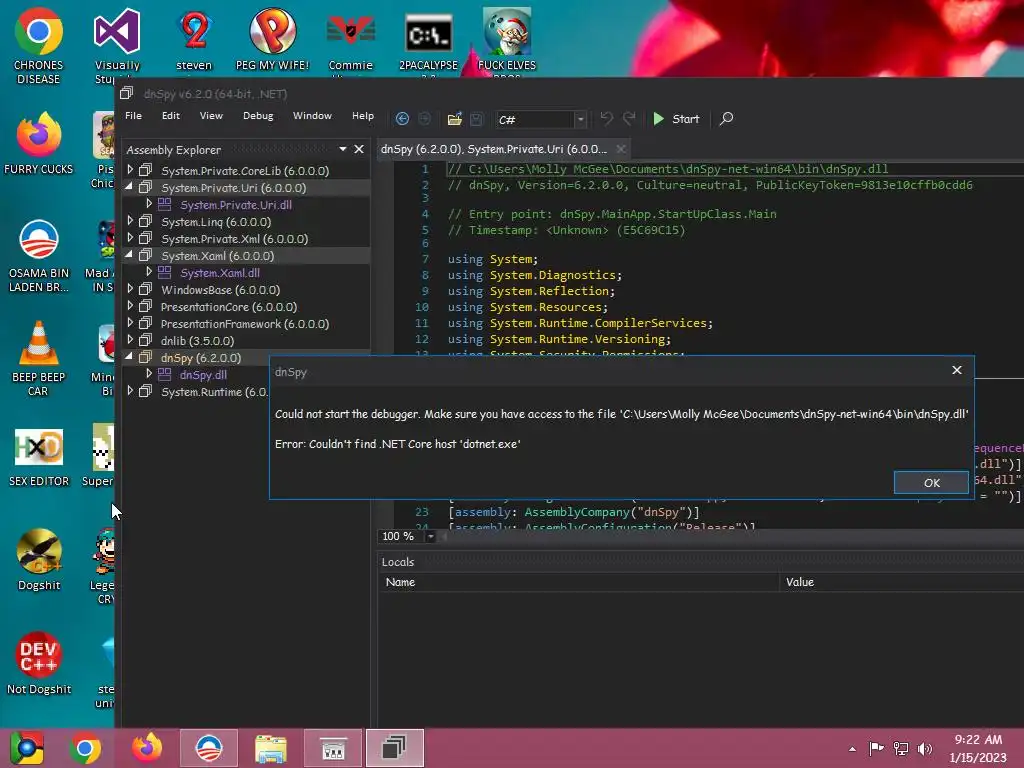
Task: Collapse System.Private.Uri node
Action: tap(129, 187)
